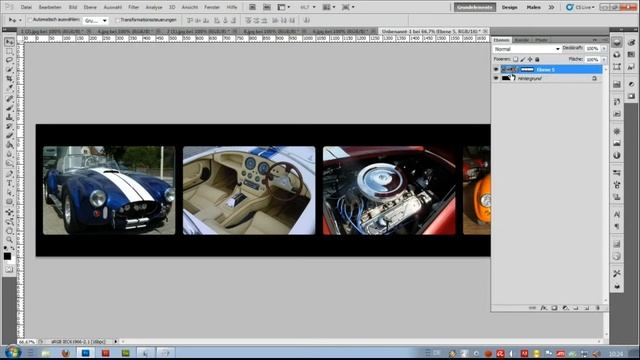Open the Ebene menu
Viewport: 640px width, 360px height.
click(90, 7)
